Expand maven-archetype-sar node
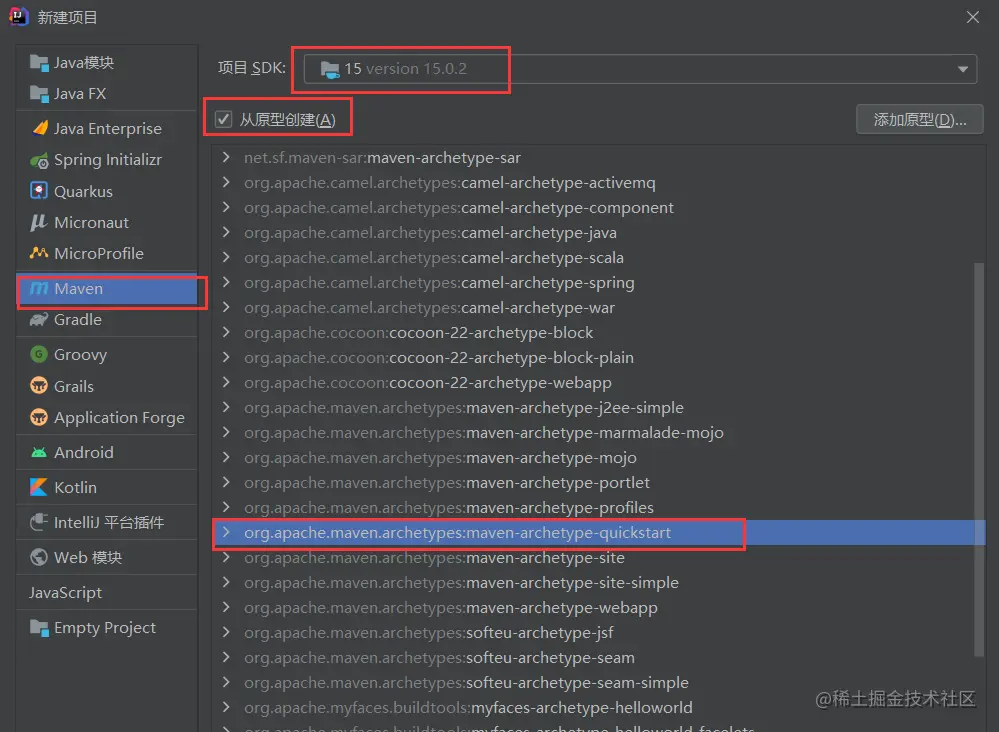 [x=226, y=157]
